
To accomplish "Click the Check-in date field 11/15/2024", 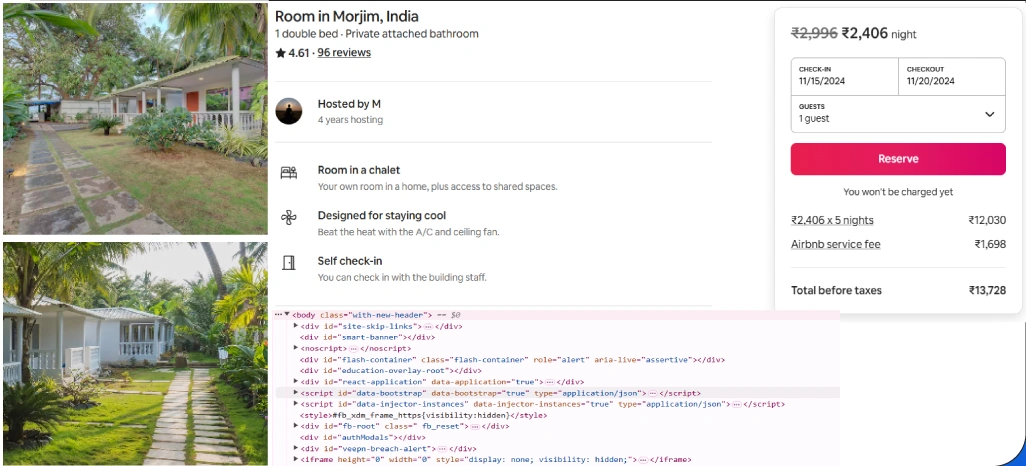I will pyautogui.click(x=845, y=77).
